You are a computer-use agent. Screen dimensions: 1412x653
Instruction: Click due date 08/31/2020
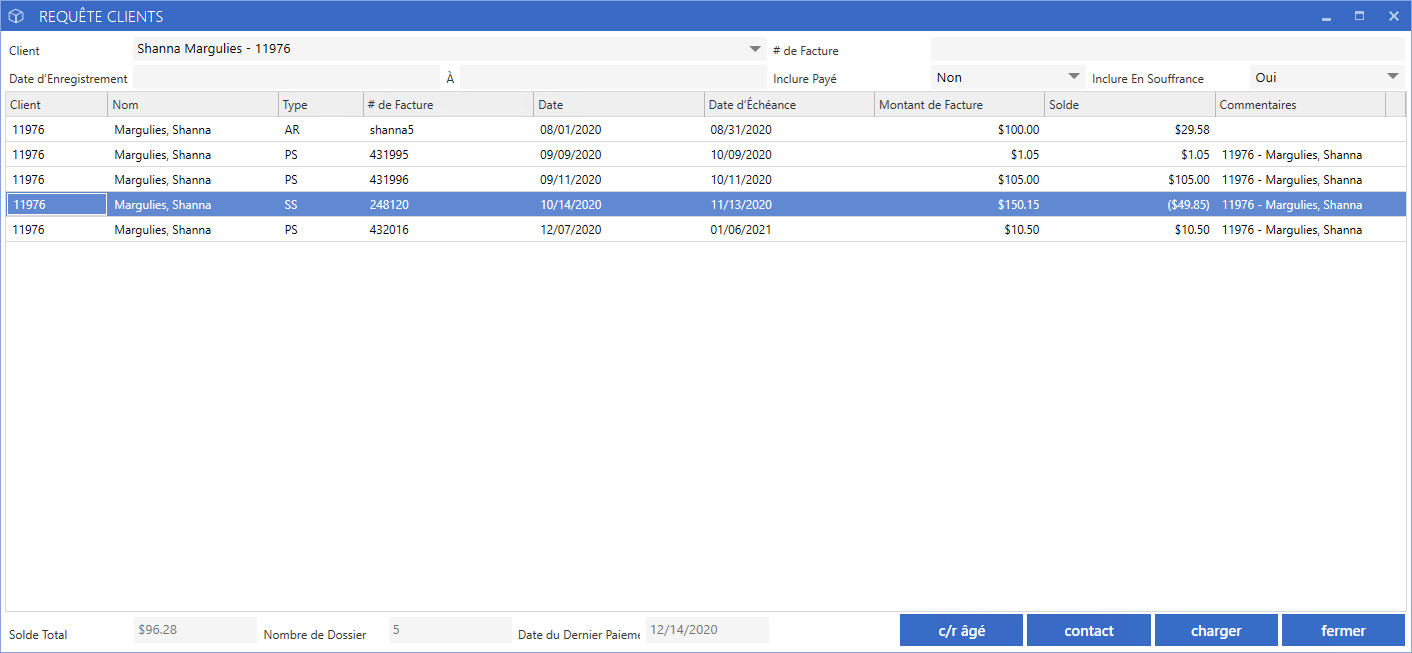[x=789, y=130]
